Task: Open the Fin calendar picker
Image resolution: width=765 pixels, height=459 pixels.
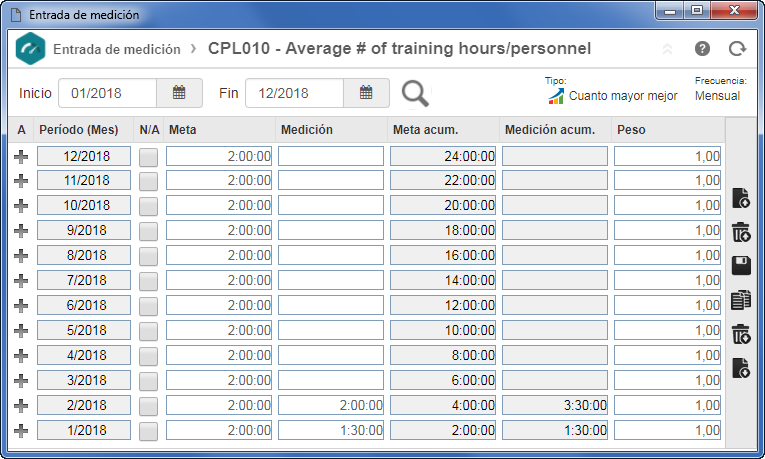Action: (366, 93)
